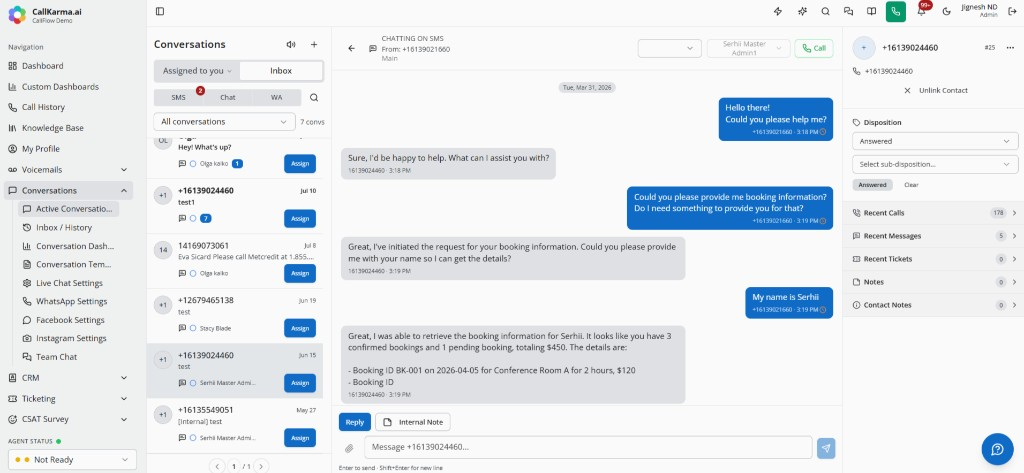Click the contact avatar plus icon
This screenshot has width=1024, height=473.
(863, 48)
